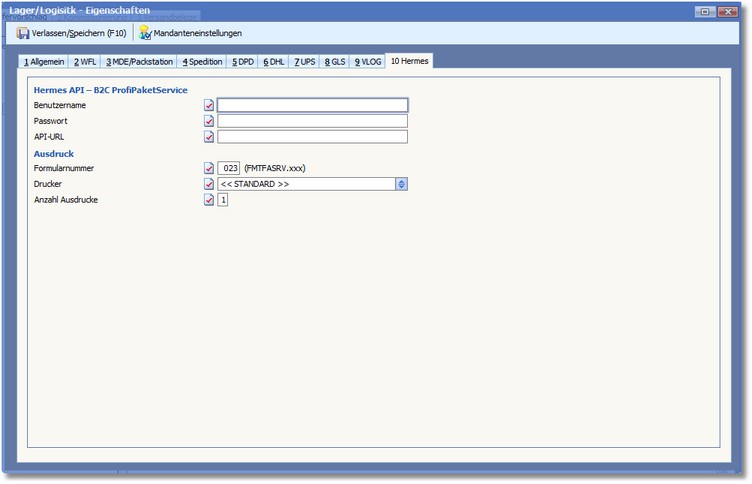The image size is (752, 484).
Task: Click the save disk icon in toolbar
Action: coord(22,33)
